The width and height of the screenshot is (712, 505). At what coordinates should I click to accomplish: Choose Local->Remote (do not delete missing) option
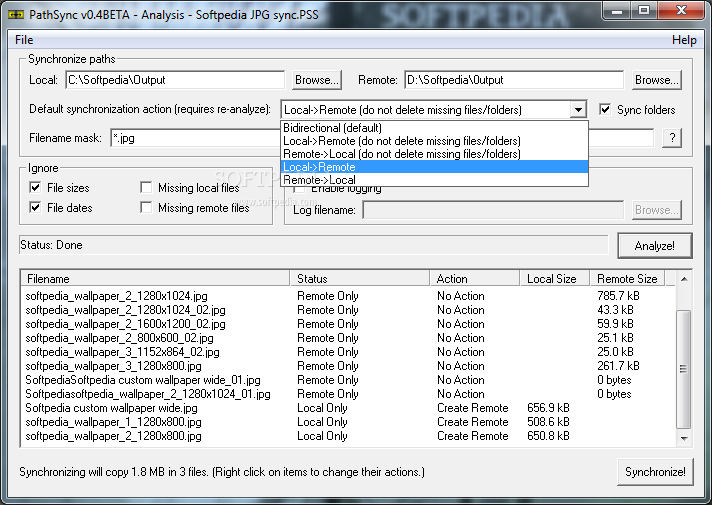[x=434, y=141]
